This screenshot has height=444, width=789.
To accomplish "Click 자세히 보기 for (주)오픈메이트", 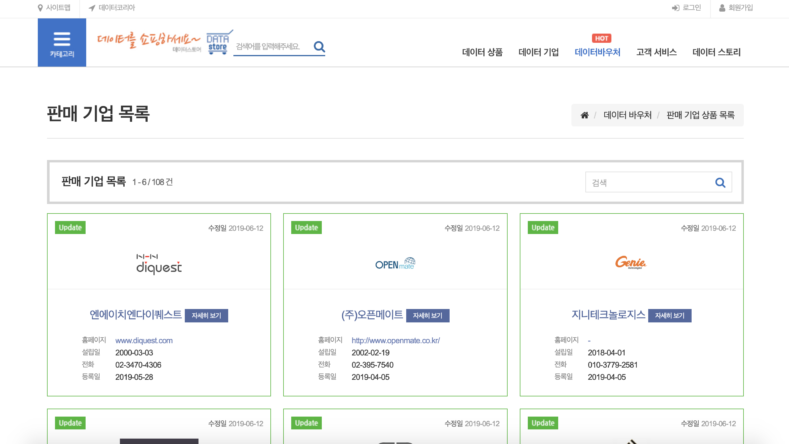I will (x=428, y=315).
